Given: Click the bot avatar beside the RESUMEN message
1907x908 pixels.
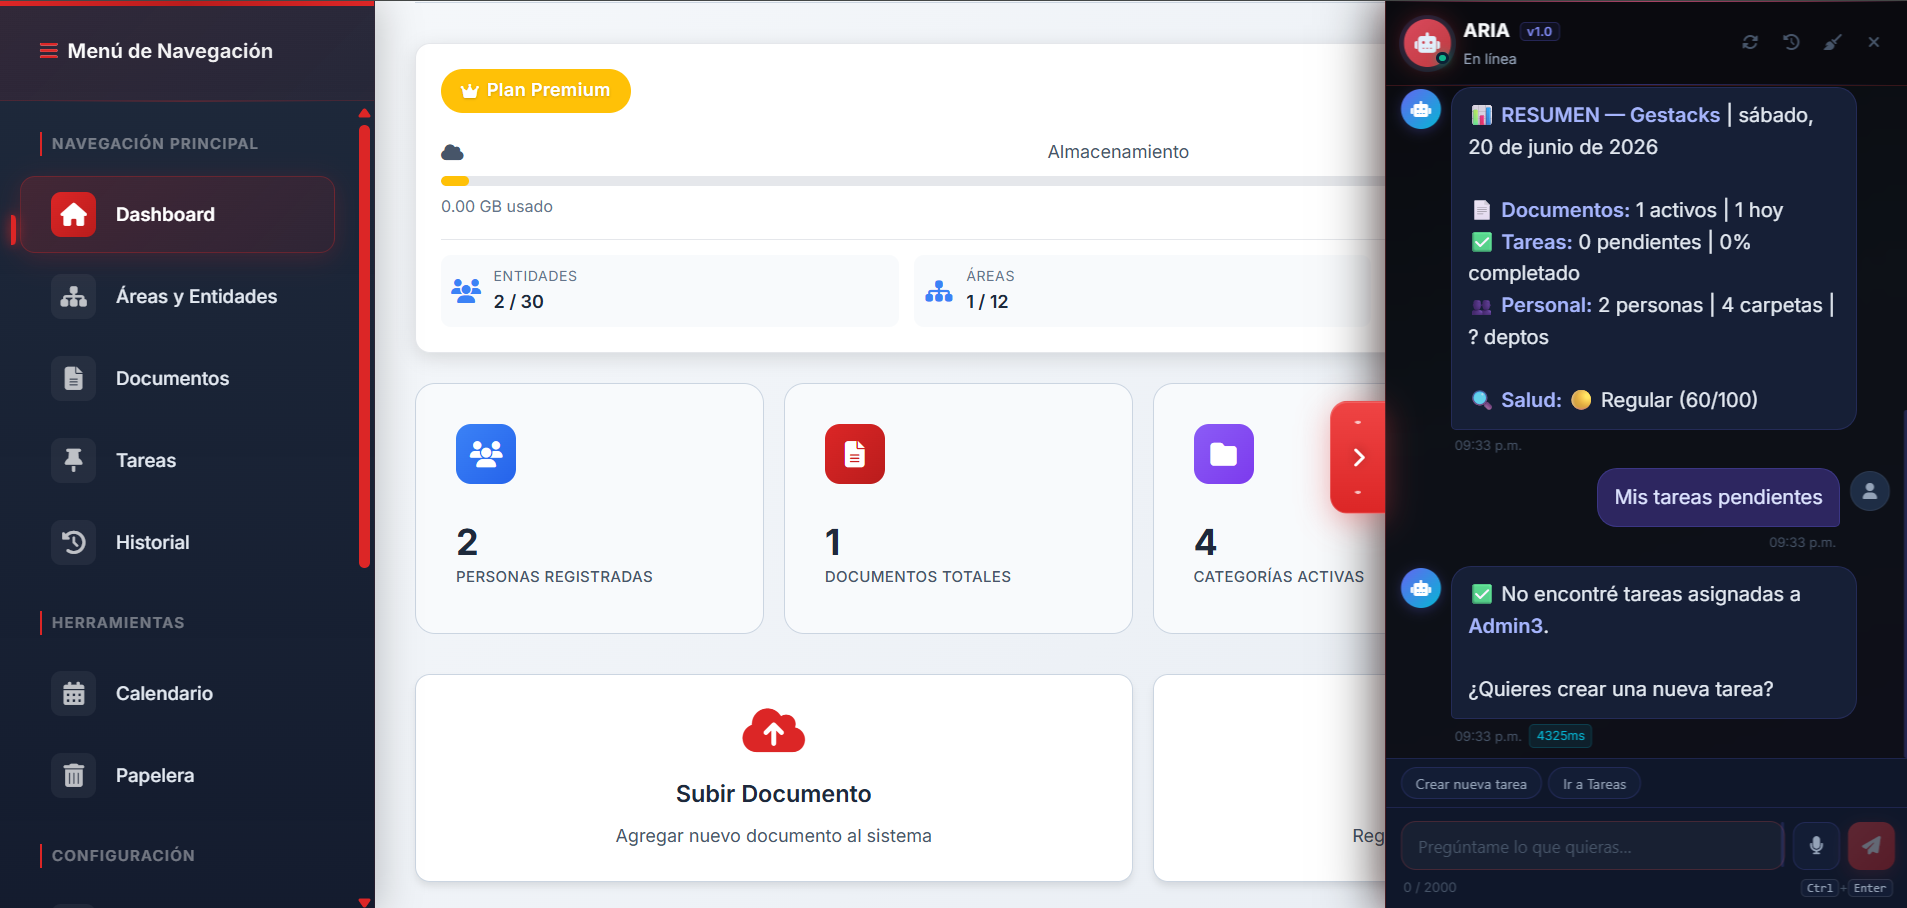Looking at the screenshot, I should tap(1421, 109).
